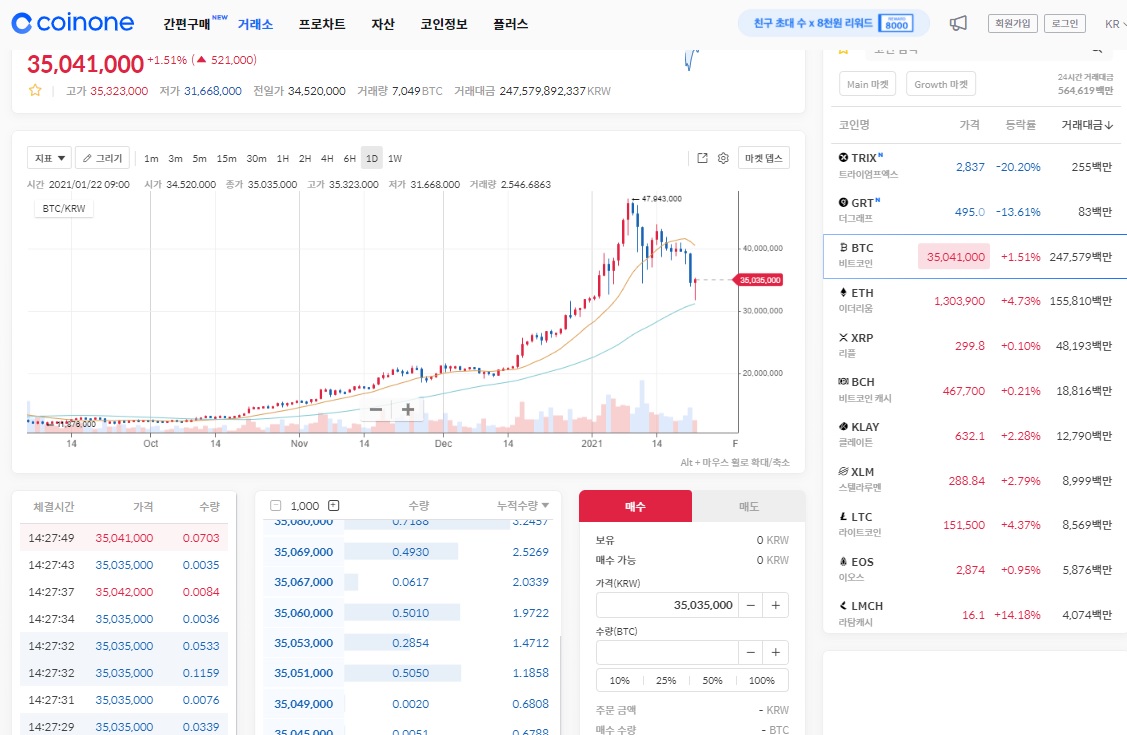Increase the BTC quantity value

(776, 652)
